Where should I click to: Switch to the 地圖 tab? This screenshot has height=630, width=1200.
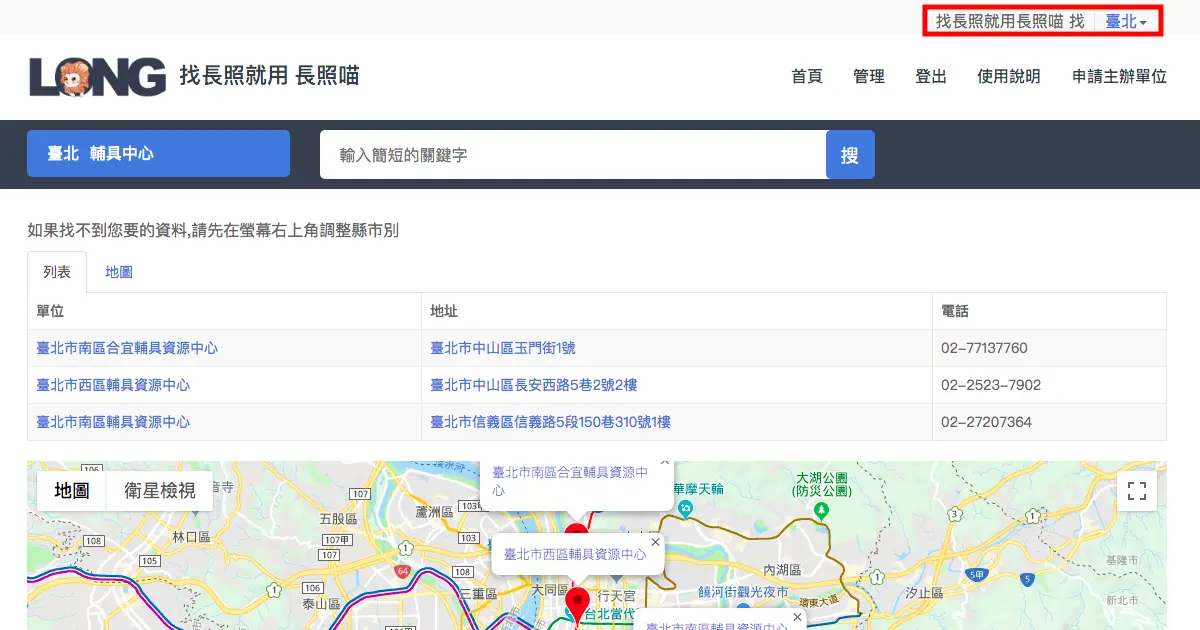click(119, 272)
